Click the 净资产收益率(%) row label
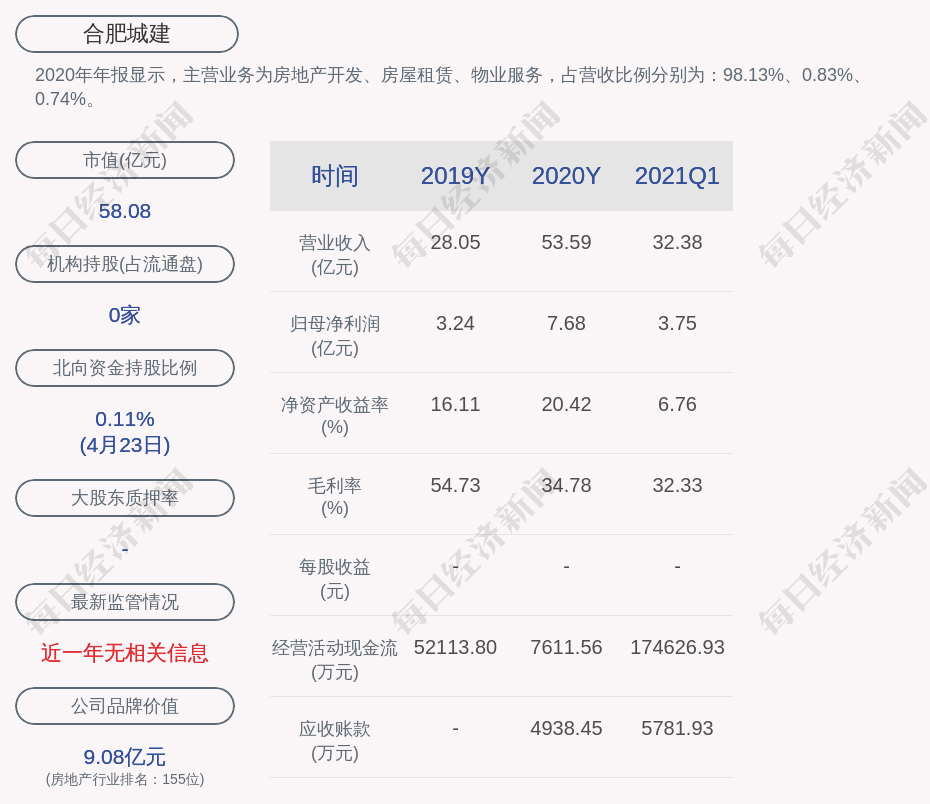The width and height of the screenshot is (930, 804). [x=335, y=416]
